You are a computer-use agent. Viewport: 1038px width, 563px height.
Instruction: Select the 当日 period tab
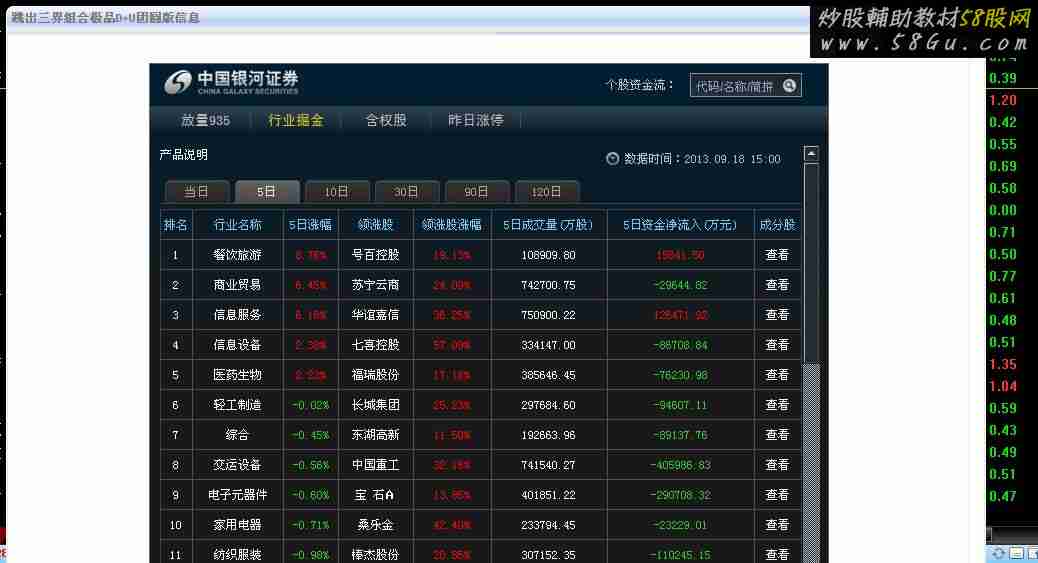click(197, 191)
